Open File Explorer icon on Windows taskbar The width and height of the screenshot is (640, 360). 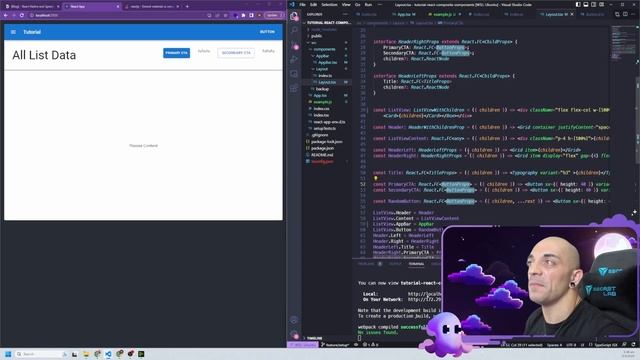point(86,354)
